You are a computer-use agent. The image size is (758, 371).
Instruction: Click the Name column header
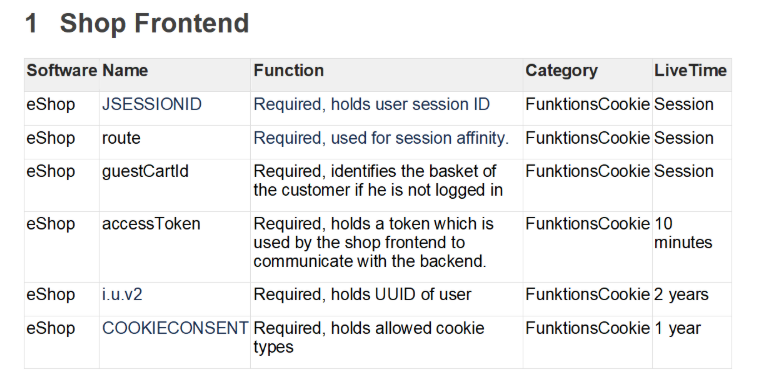[125, 71]
